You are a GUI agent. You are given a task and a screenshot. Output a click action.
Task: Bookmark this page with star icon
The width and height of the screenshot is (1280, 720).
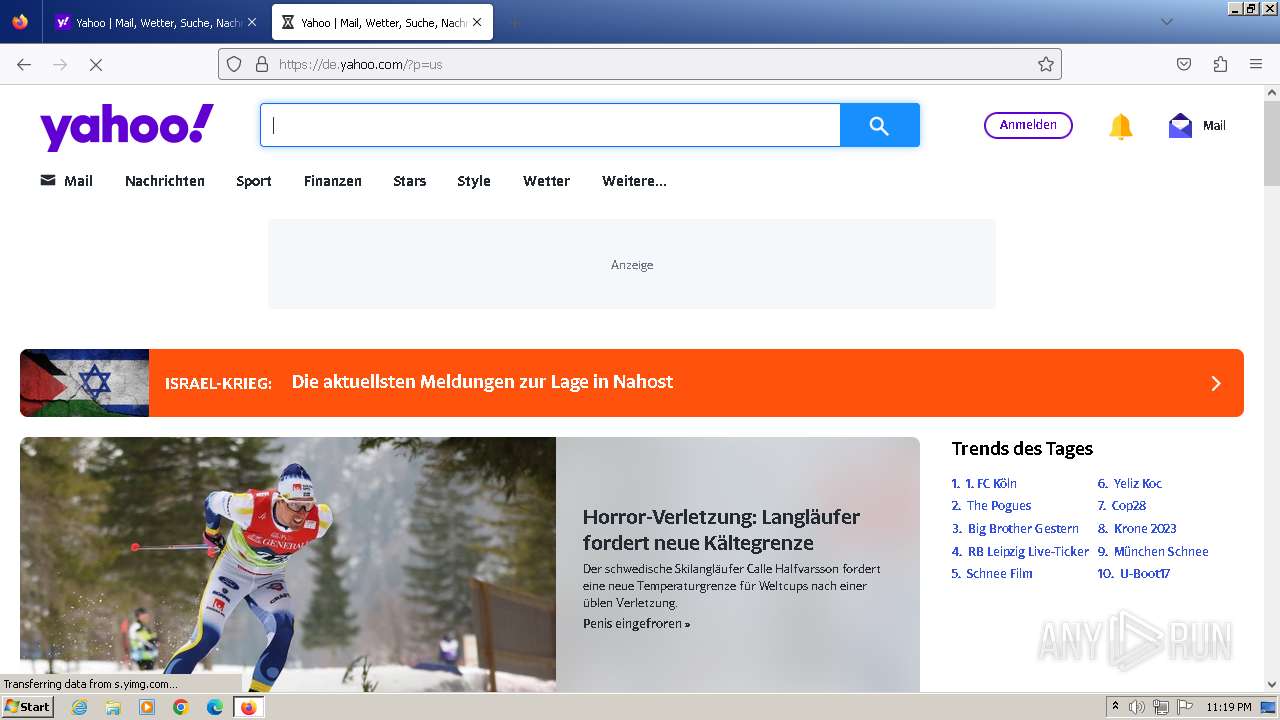(x=1046, y=64)
